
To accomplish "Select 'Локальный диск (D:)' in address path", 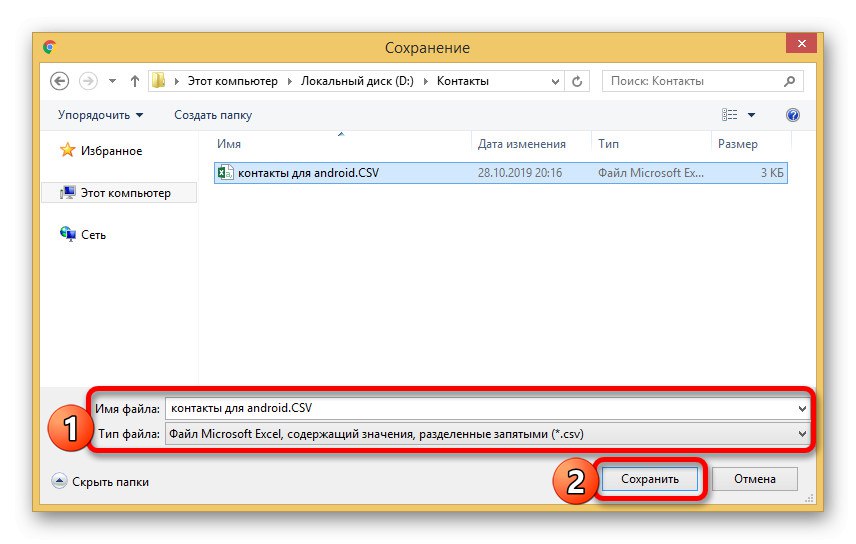I will point(357,81).
